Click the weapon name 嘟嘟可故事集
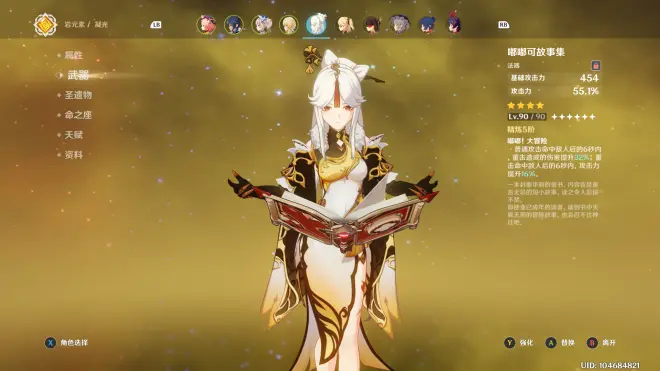This screenshot has width=660, height=371. [x=536, y=52]
